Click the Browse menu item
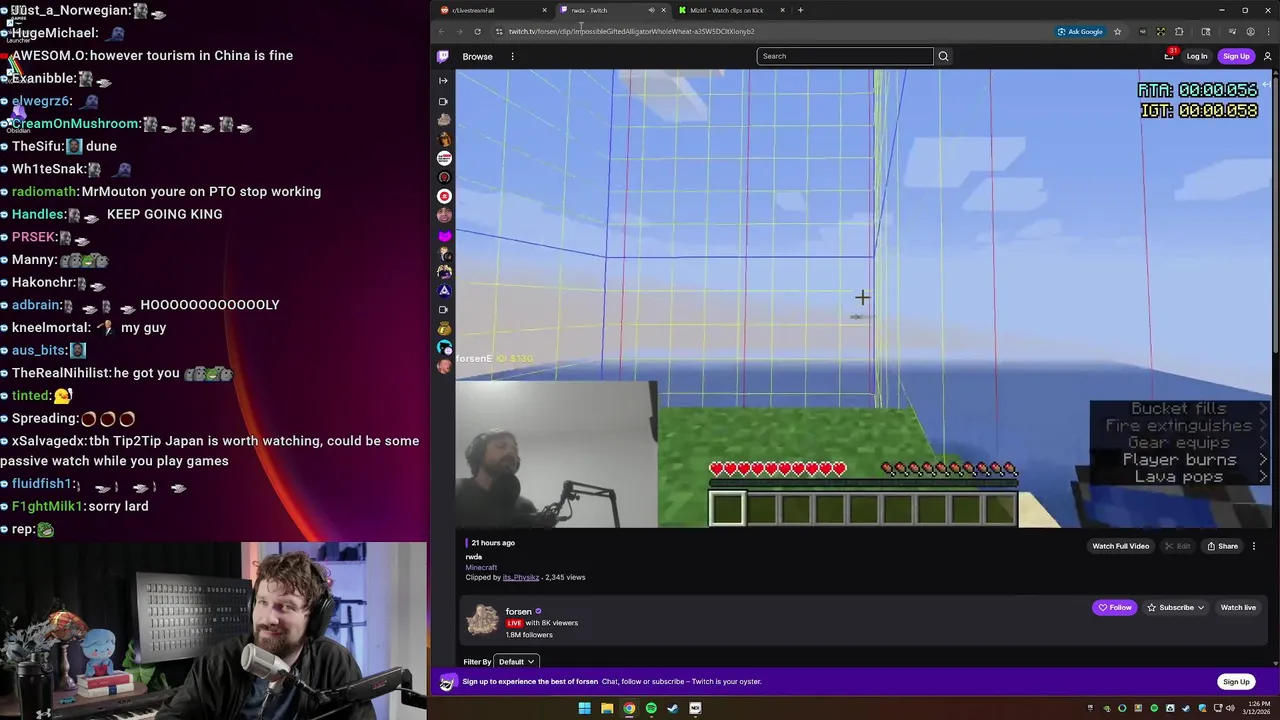The image size is (1280, 720). pos(477,56)
